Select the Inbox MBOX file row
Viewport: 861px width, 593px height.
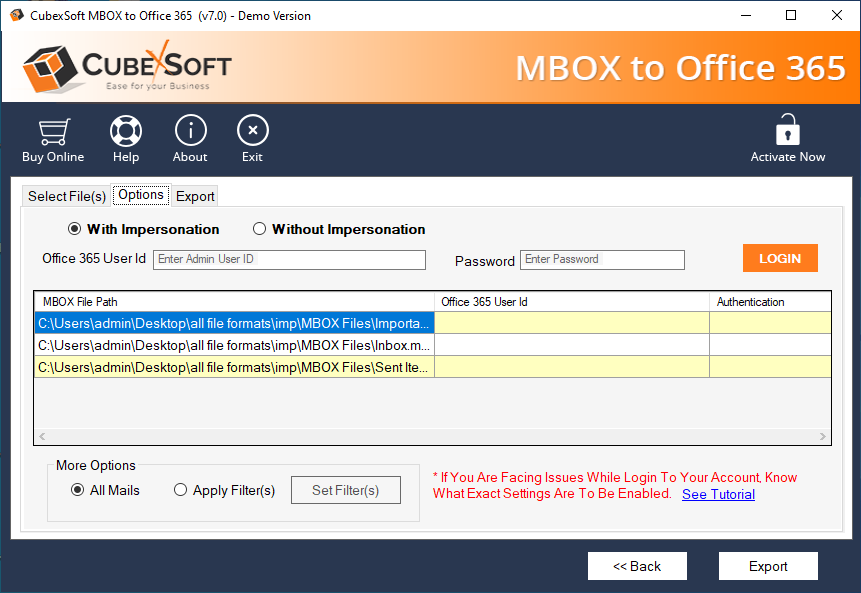pyautogui.click(x=235, y=345)
